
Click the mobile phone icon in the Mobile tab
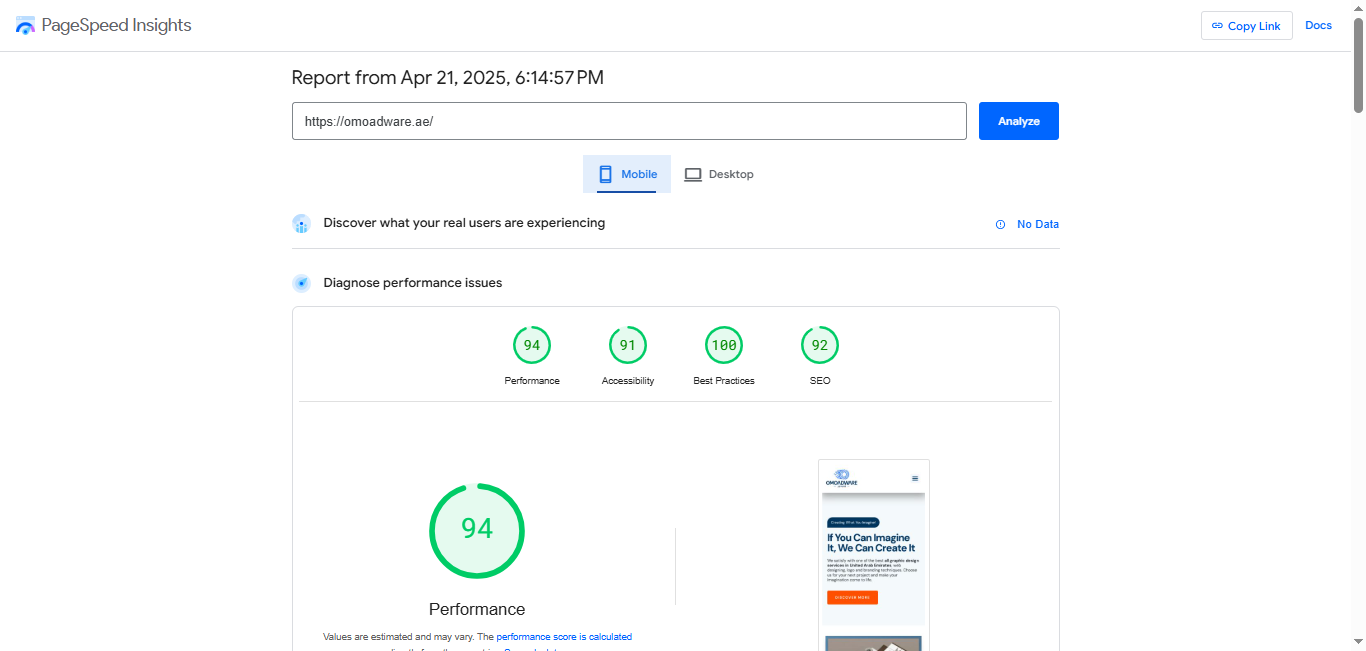[605, 174]
